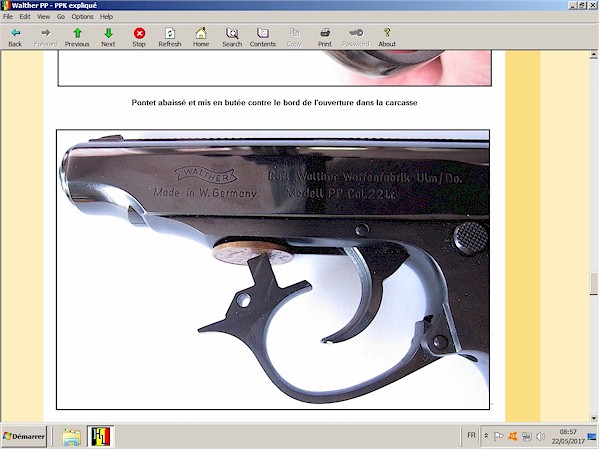Show hidden tray icons
The height and width of the screenshot is (450, 600).
tap(486, 436)
